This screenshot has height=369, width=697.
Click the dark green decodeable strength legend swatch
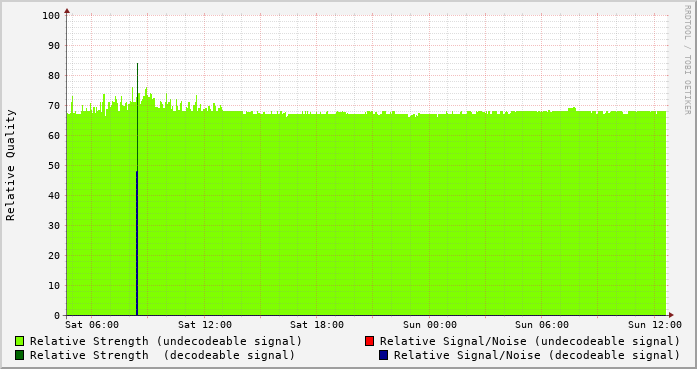tap(20, 355)
